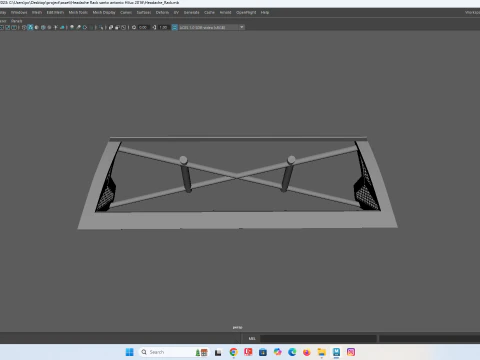Toggle motion blur icon in panel toolbar
Image resolution: width=480 pixels, height=360 pixels.
point(78,27)
